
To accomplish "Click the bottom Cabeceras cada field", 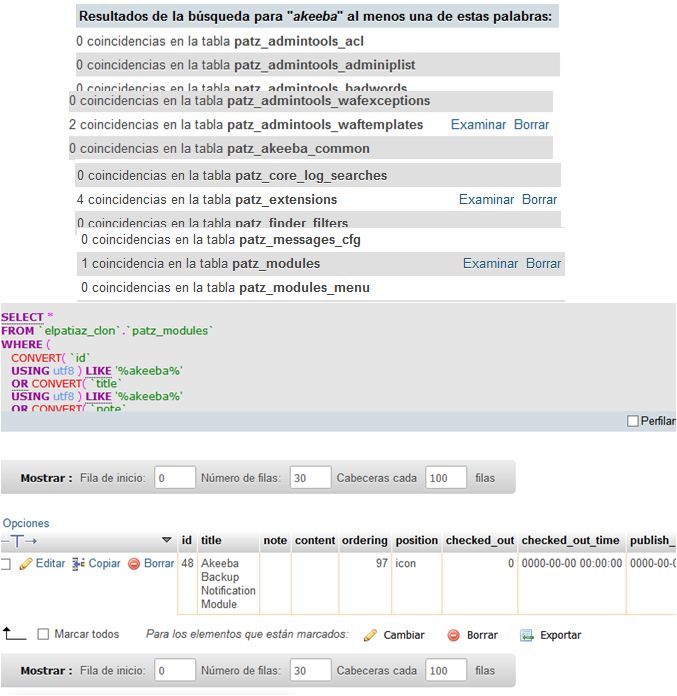I will coord(446,670).
